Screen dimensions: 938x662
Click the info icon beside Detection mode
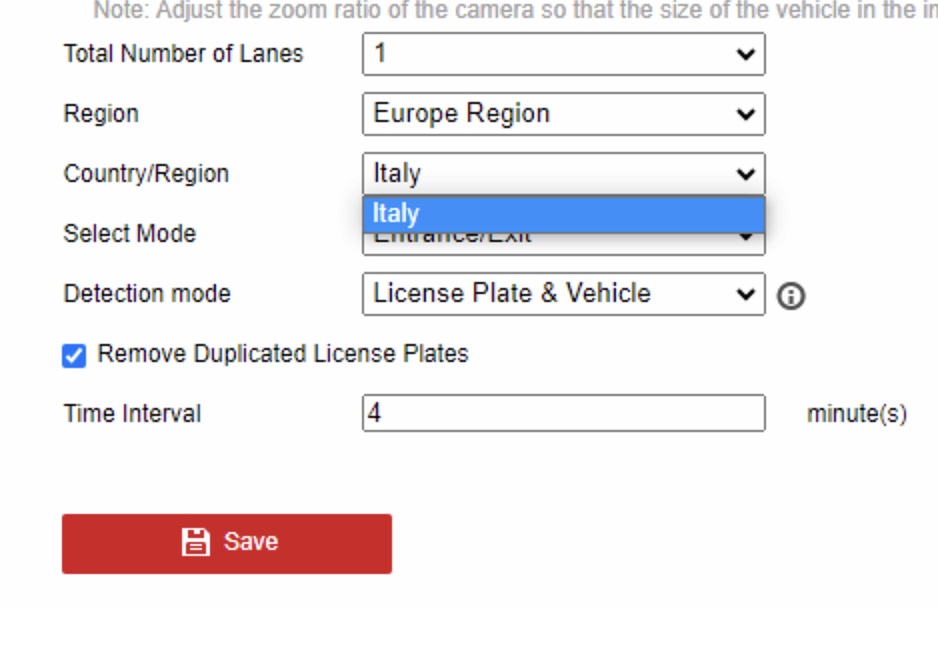point(791,296)
